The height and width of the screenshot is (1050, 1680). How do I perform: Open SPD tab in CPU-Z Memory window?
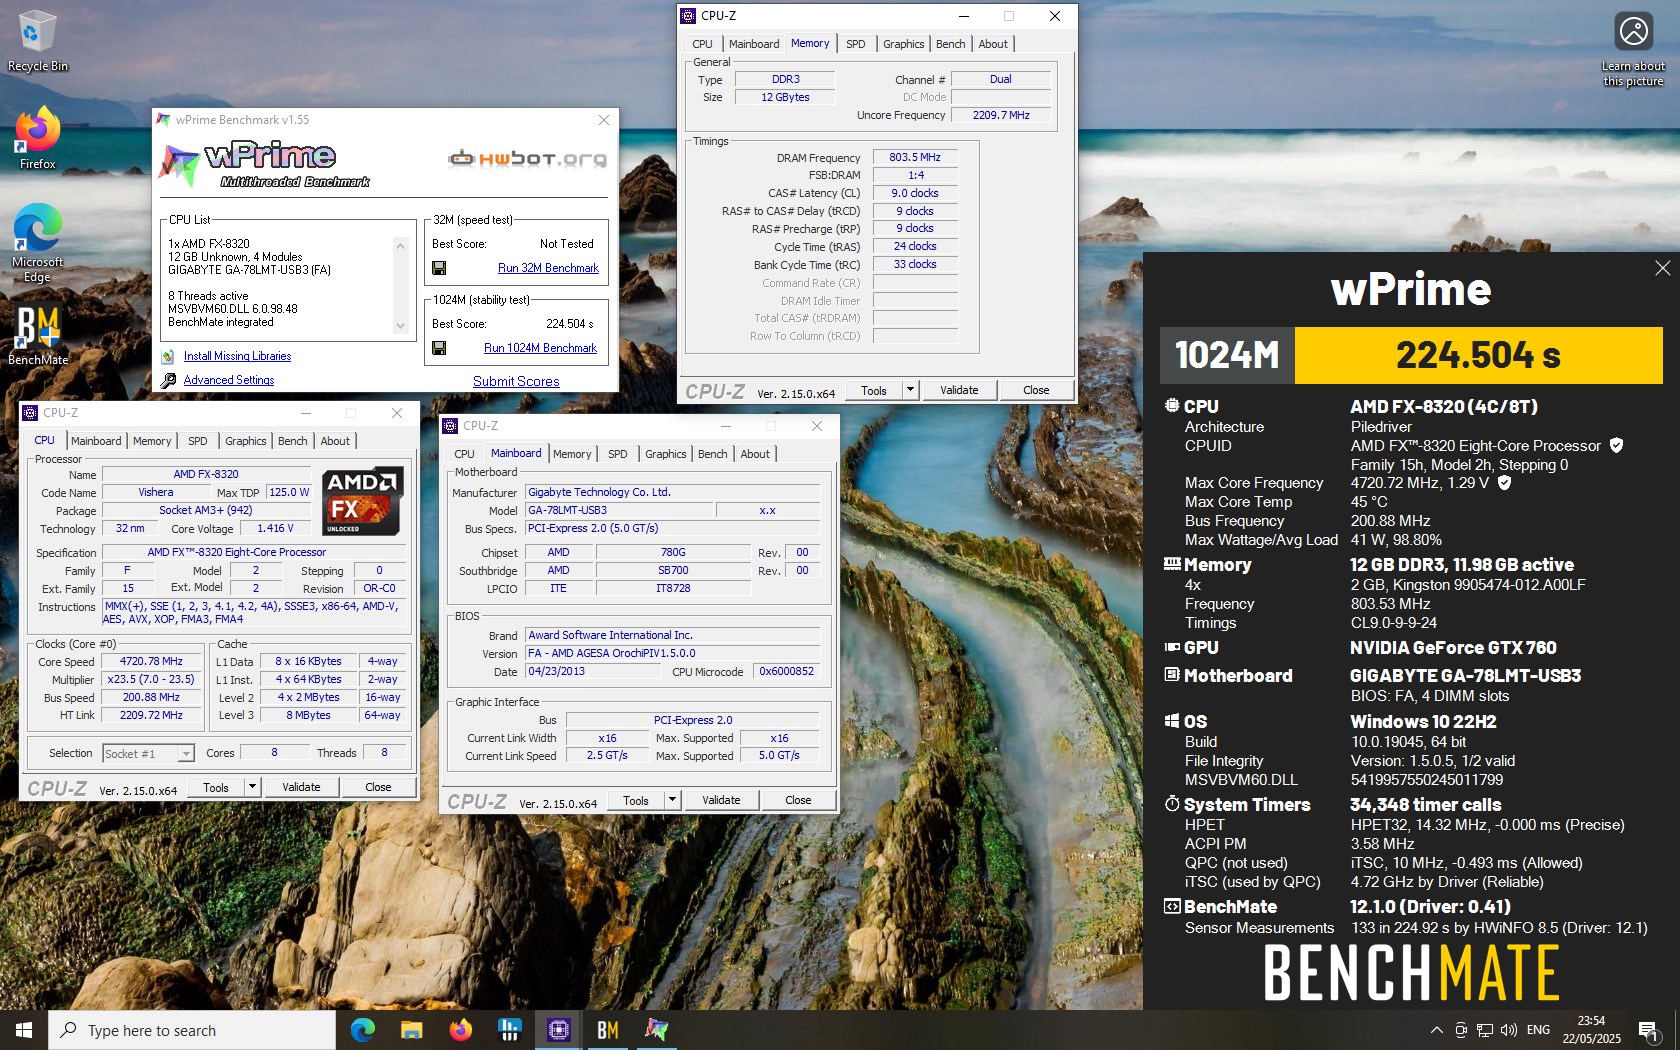point(856,44)
